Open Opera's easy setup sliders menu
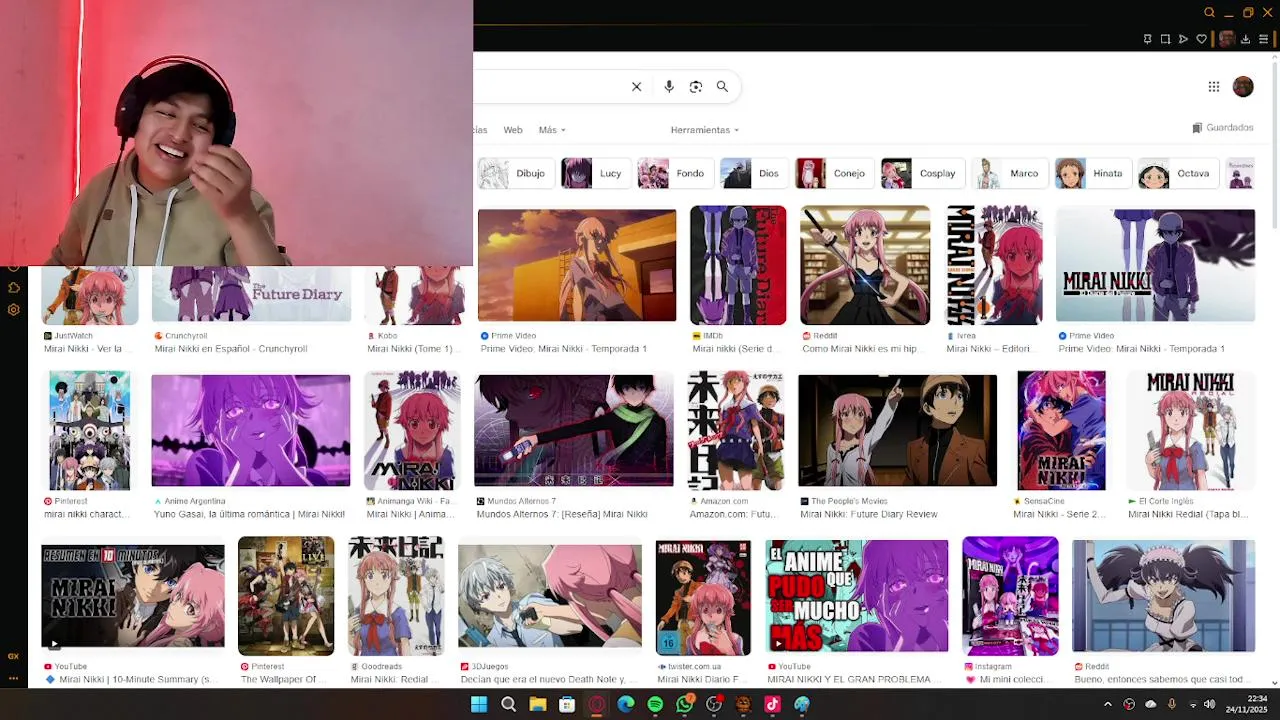This screenshot has height=720, width=1280. click(x=1263, y=39)
